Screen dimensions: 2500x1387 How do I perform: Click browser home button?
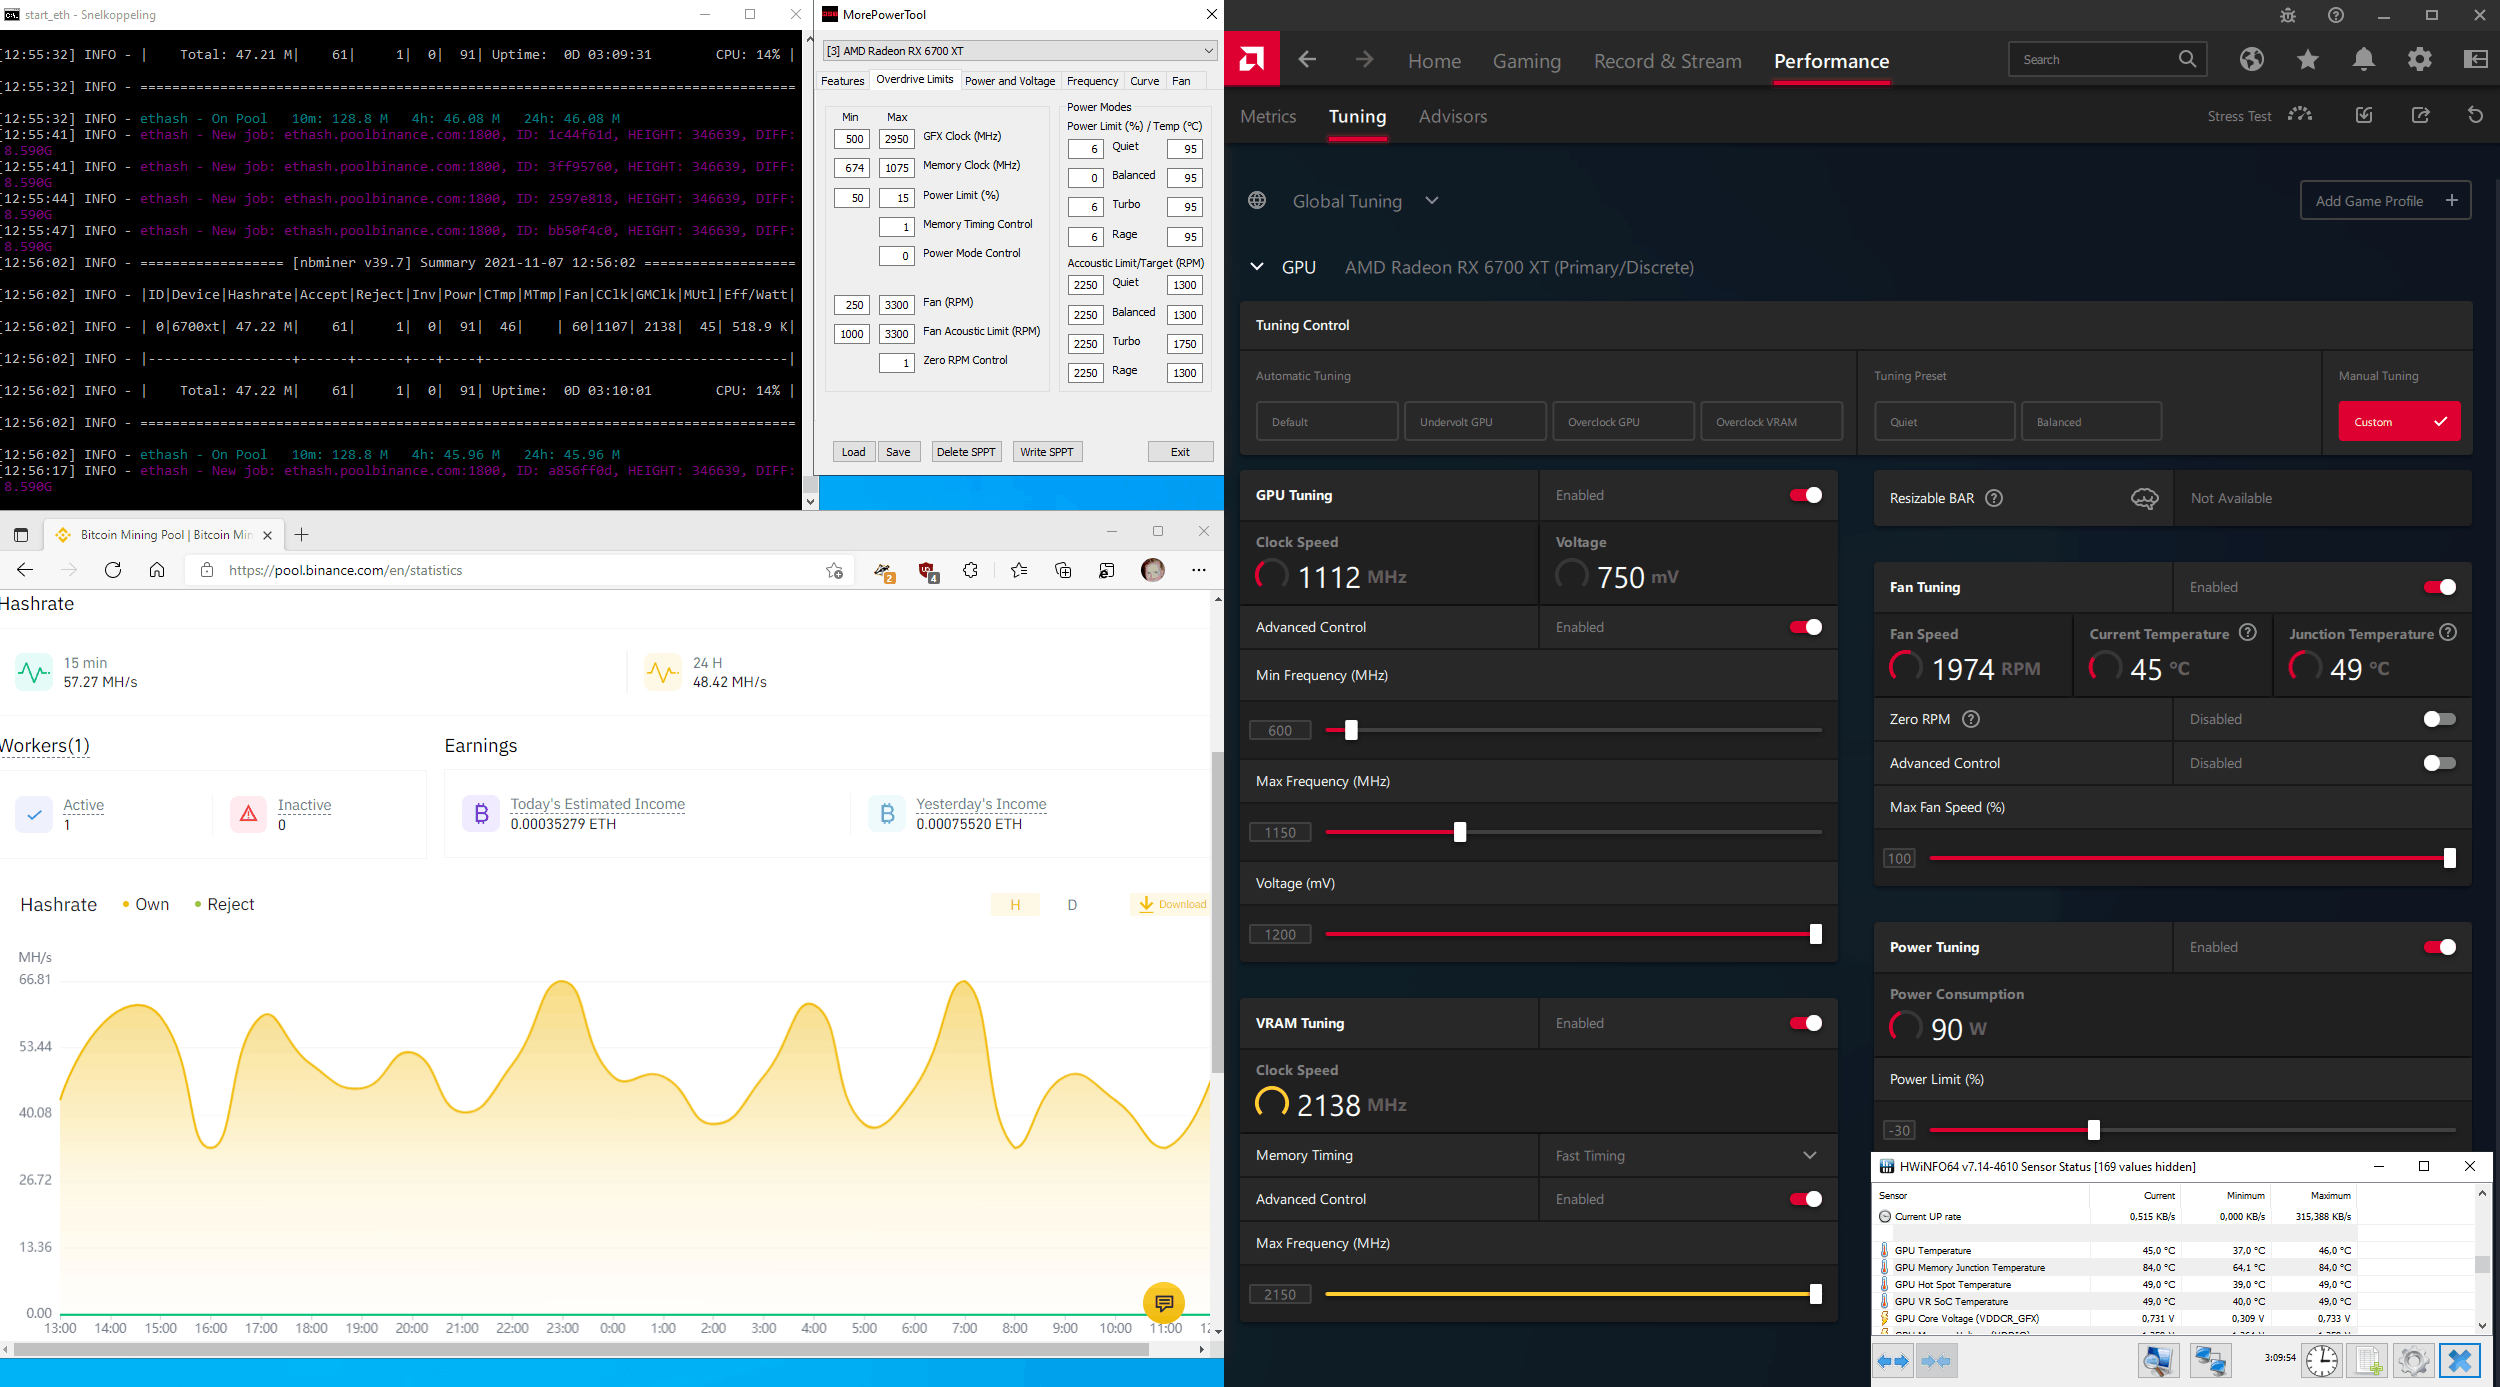[x=157, y=570]
